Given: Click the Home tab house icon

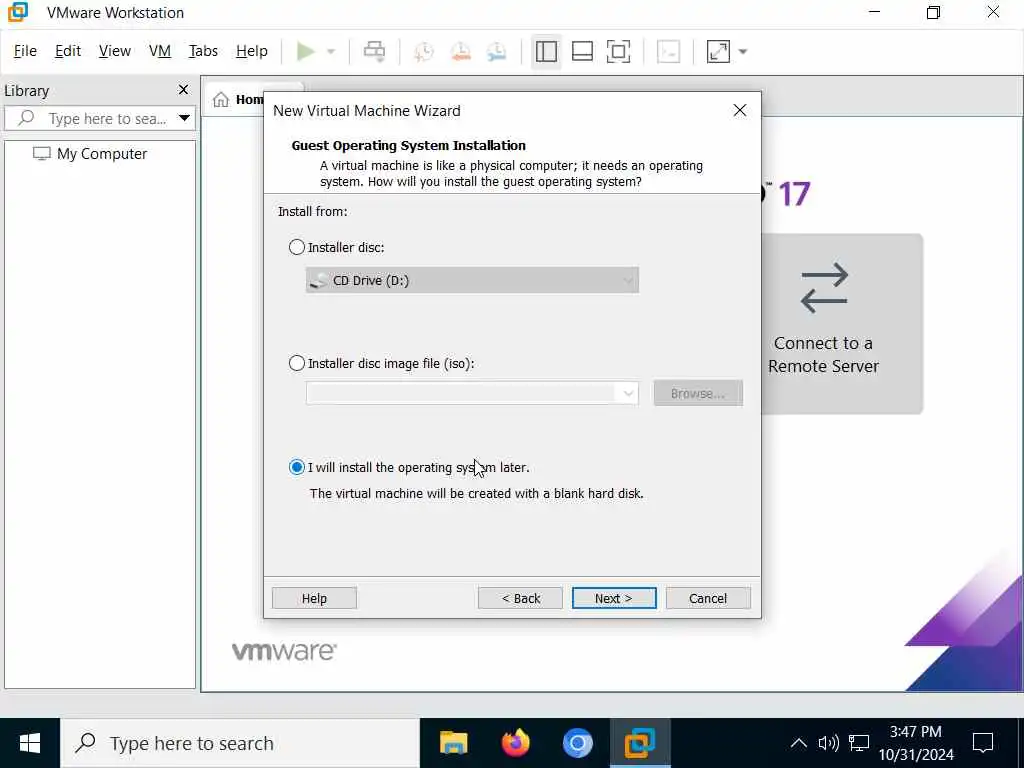Looking at the screenshot, I should coord(221,99).
